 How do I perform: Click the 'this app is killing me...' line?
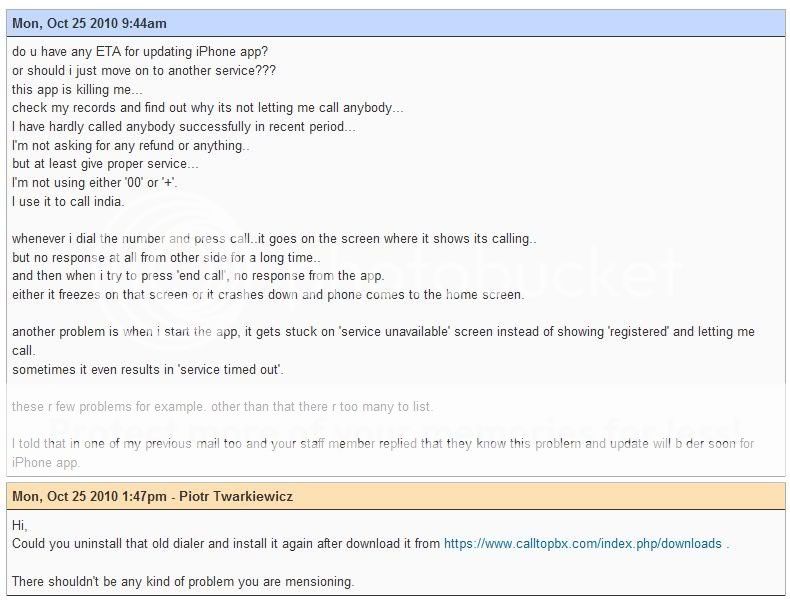point(77,89)
